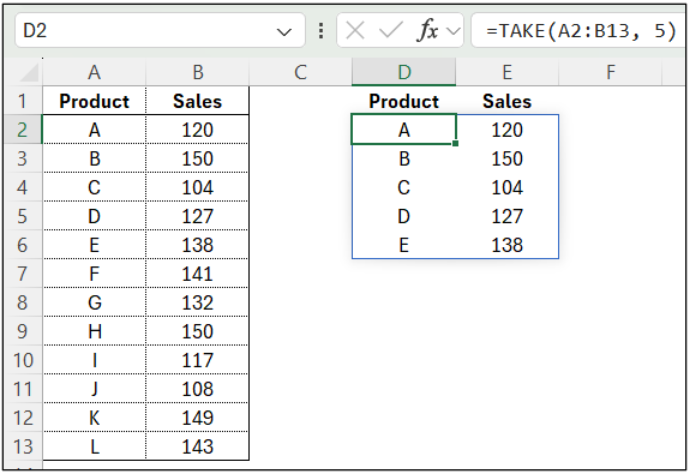Screen dimensions: 693x474
Task: Click cell A13 containing product L
Action: click(94, 447)
